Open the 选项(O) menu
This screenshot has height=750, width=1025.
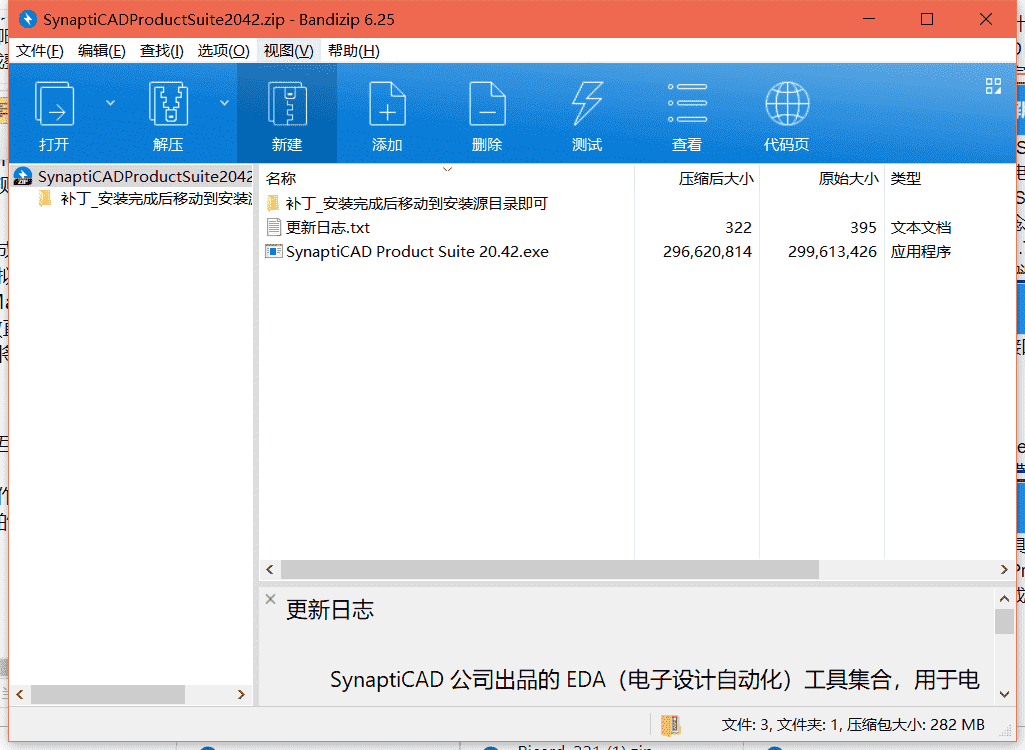pyautogui.click(x=224, y=51)
